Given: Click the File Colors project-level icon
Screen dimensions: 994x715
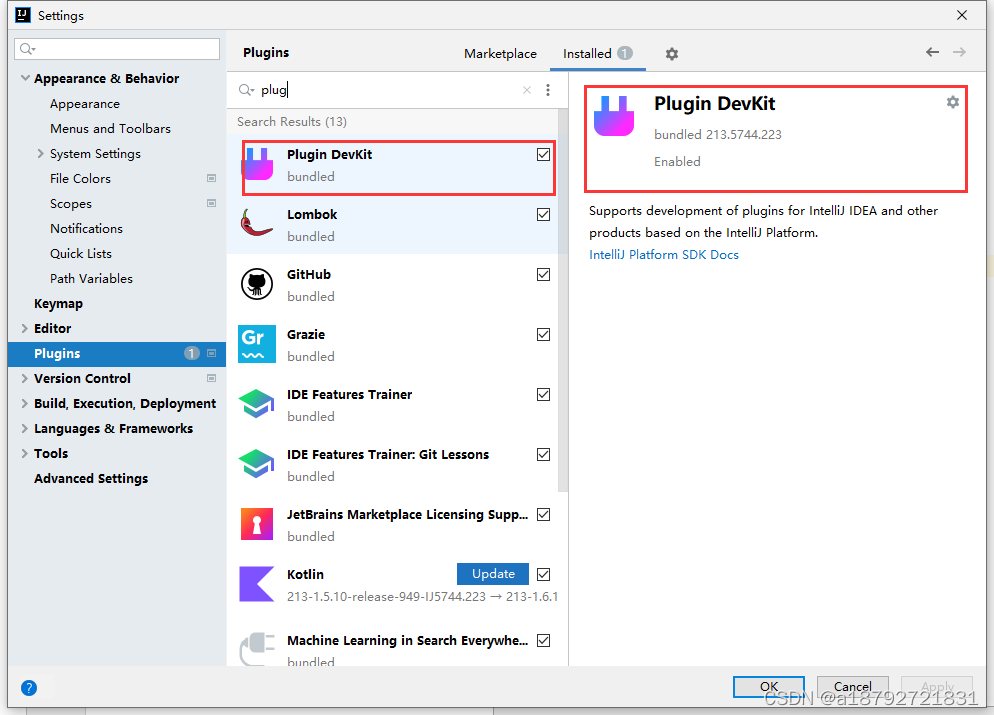Looking at the screenshot, I should click(x=212, y=179).
